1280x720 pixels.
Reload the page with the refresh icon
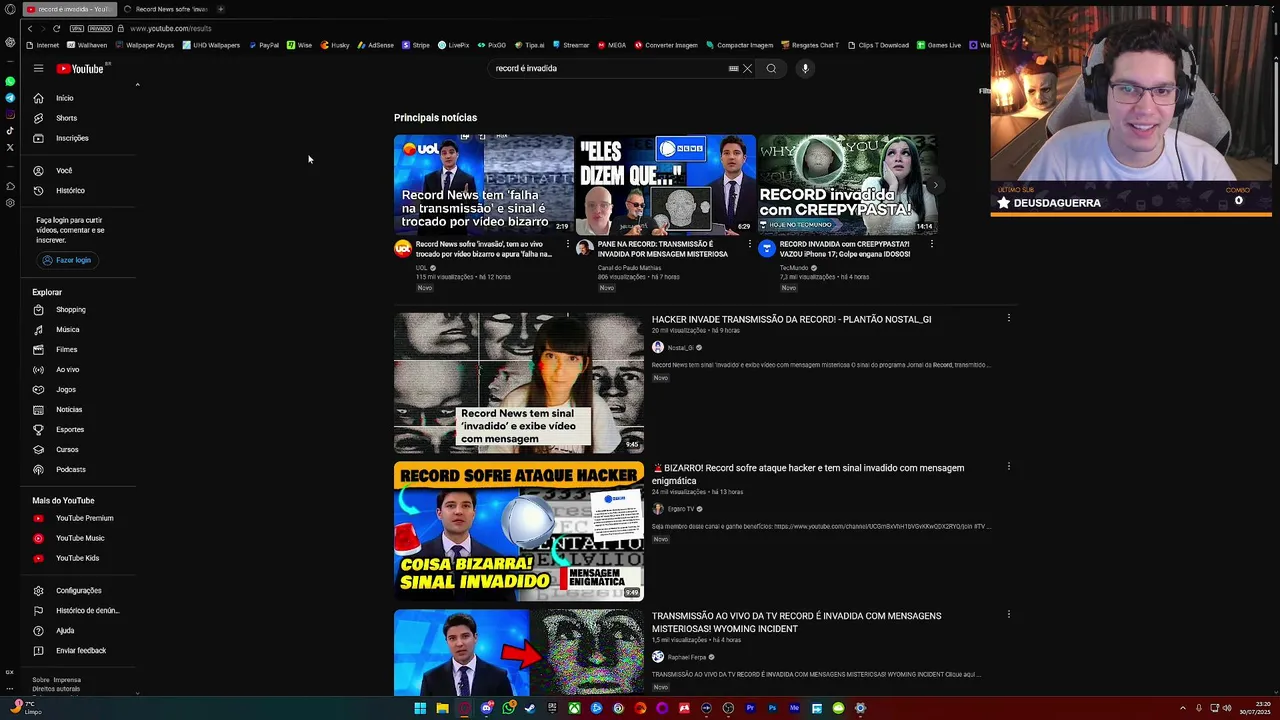tap(57, 29)
